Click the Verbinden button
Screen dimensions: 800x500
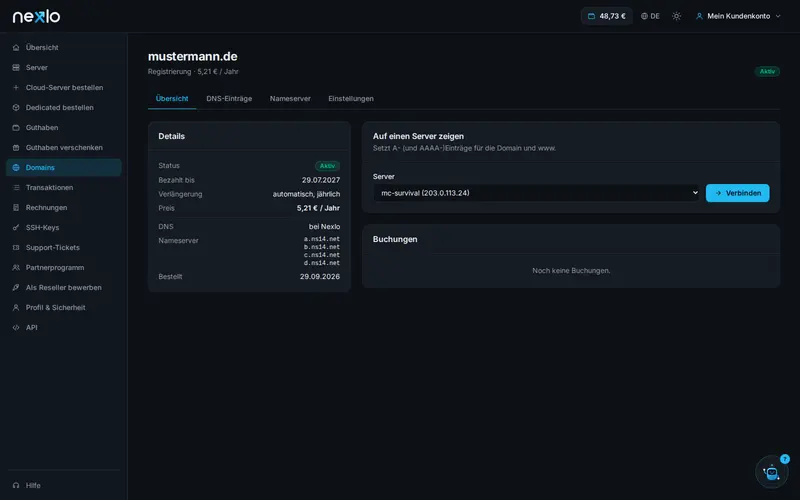click(737, 193)
